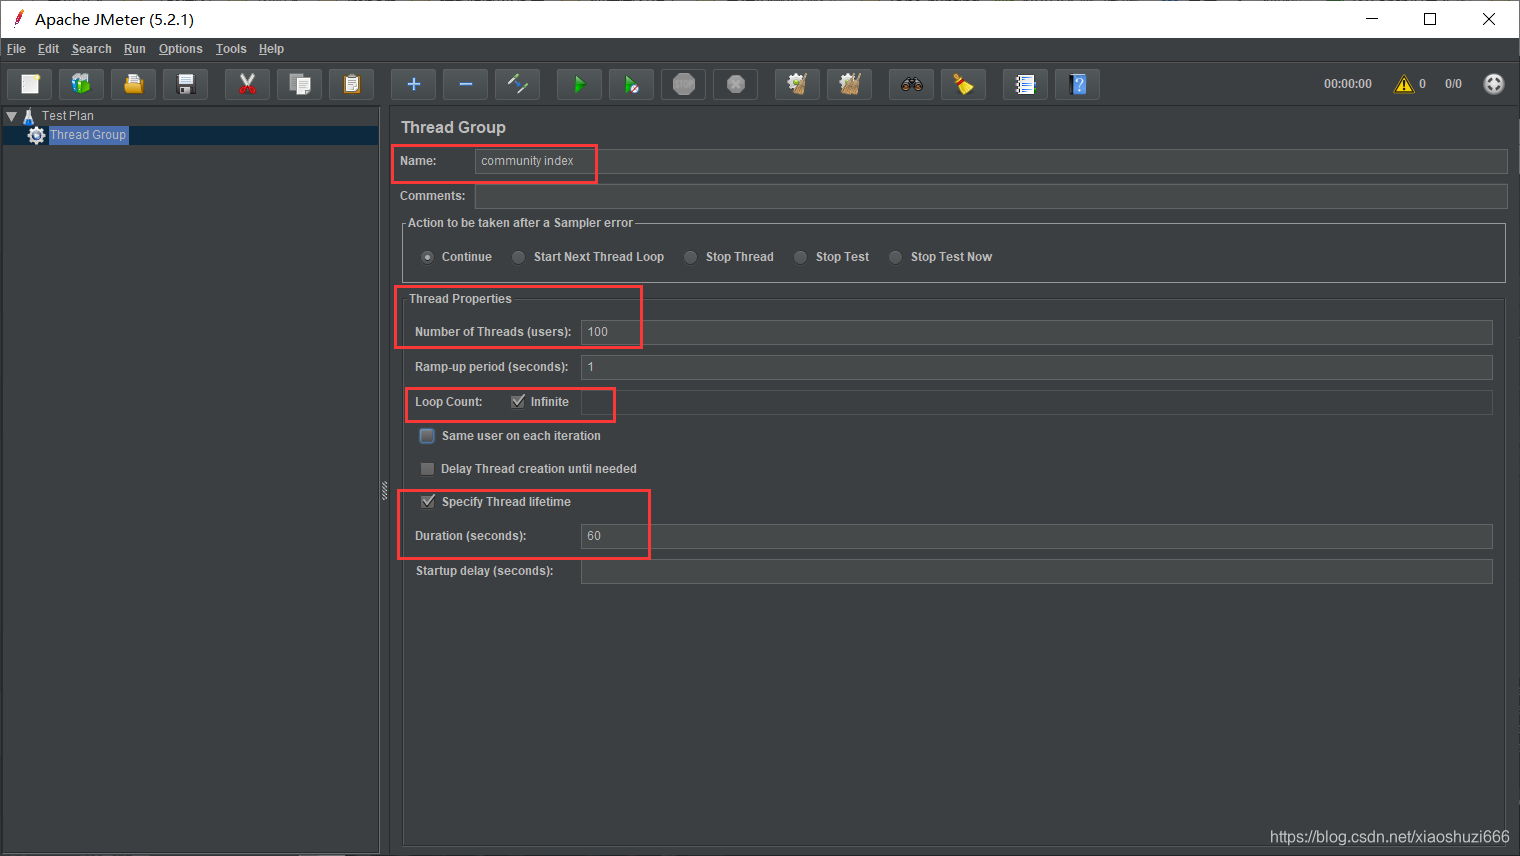This screenshot has height=856, width=1520.
Task: Click the remote engine status icon
Action: tap(1494, 84)
